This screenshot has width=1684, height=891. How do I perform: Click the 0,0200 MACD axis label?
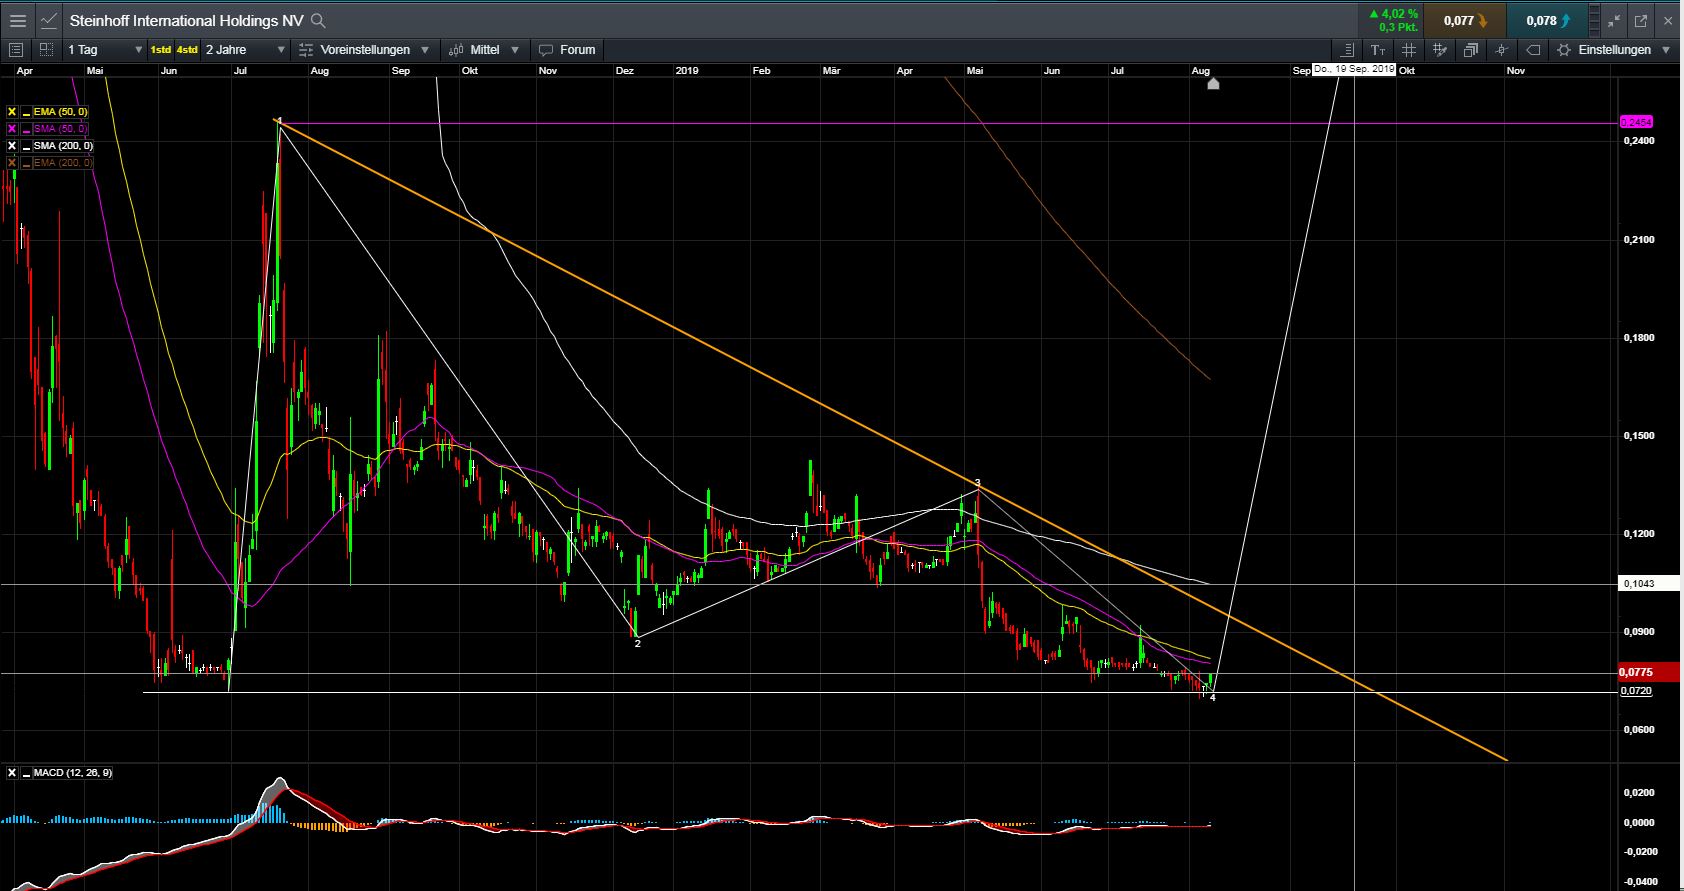(x=1638, y=793)
